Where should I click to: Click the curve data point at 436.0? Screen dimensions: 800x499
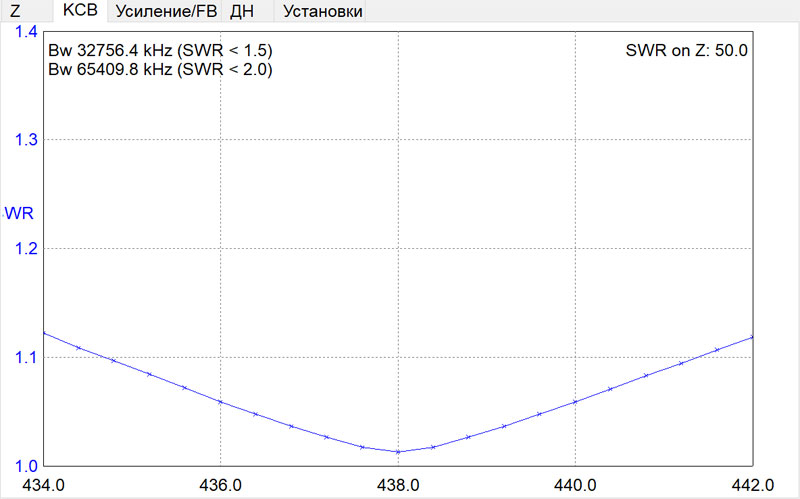click(220, 402)
